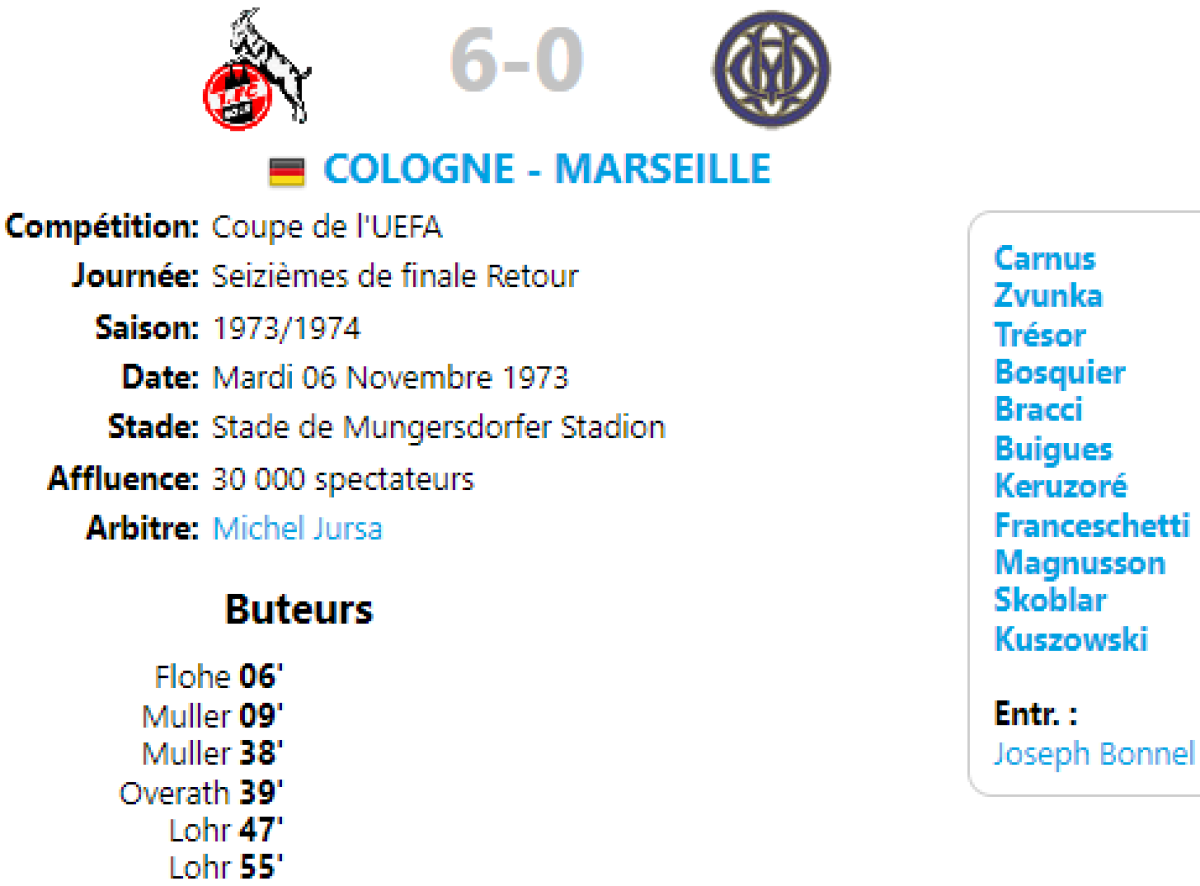The image size is (1200, 886).
Task: View Skoblar's player page
Action: (x=1050, y=600)
